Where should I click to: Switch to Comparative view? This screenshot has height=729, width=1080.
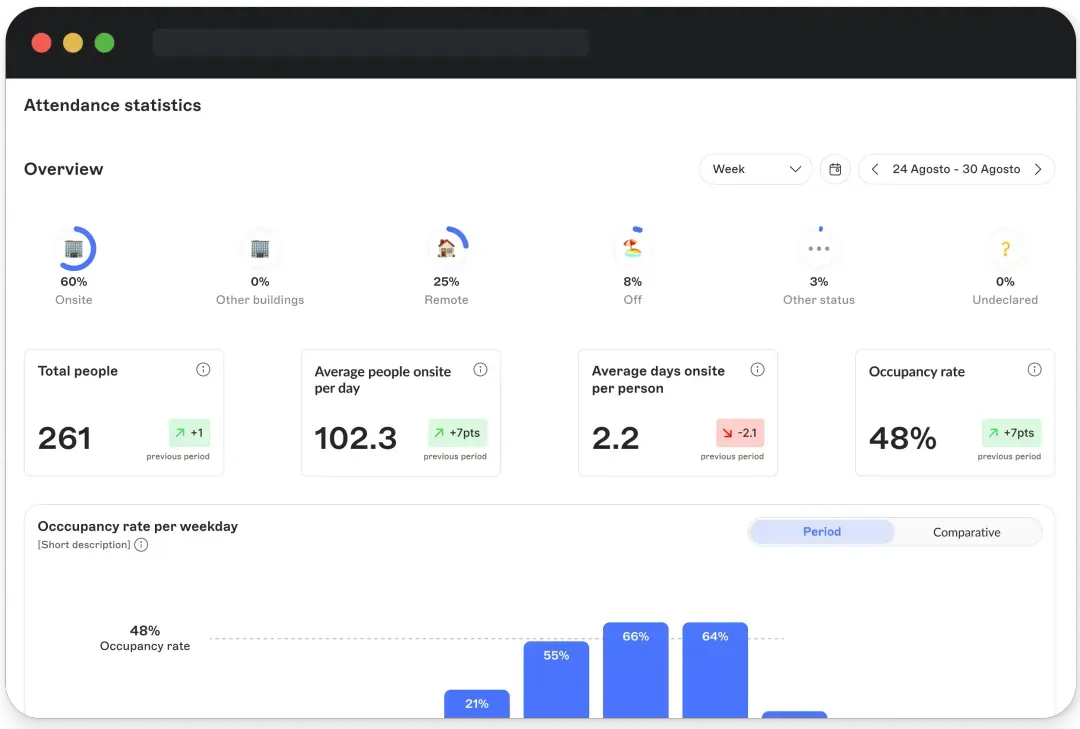tap(966, 532)
